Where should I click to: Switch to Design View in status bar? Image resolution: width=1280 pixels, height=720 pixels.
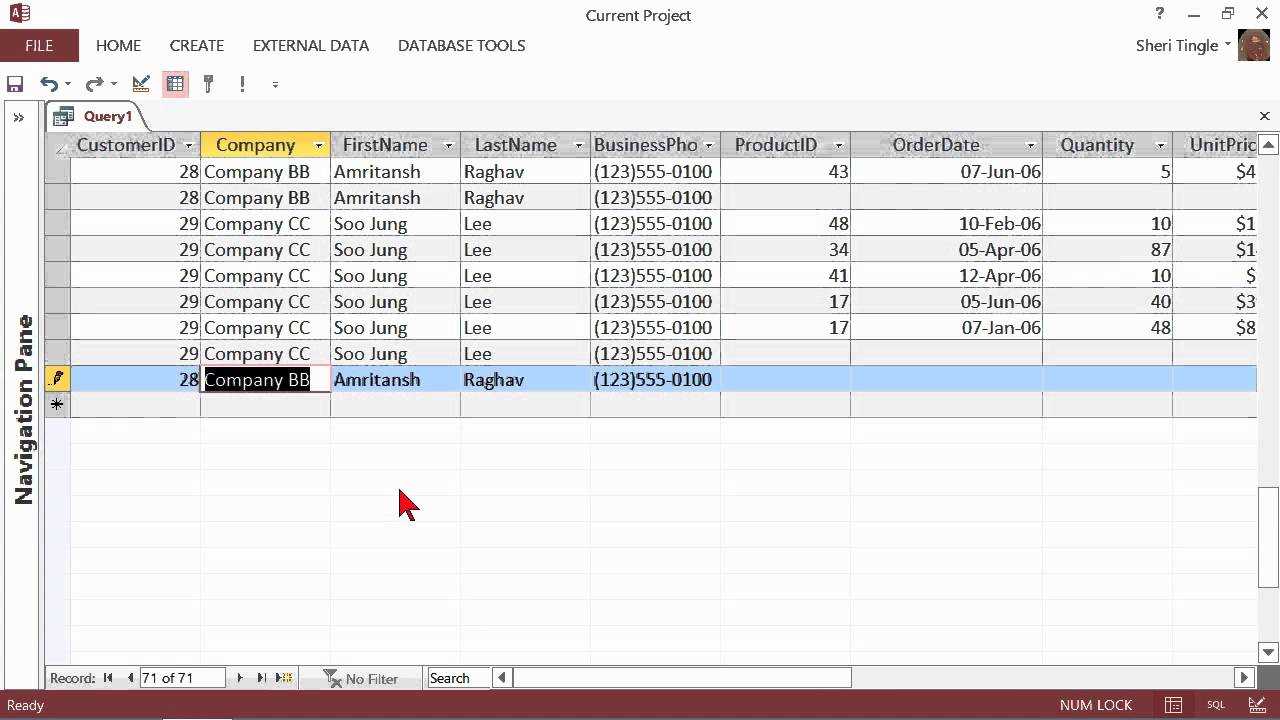pos(1258,705)
